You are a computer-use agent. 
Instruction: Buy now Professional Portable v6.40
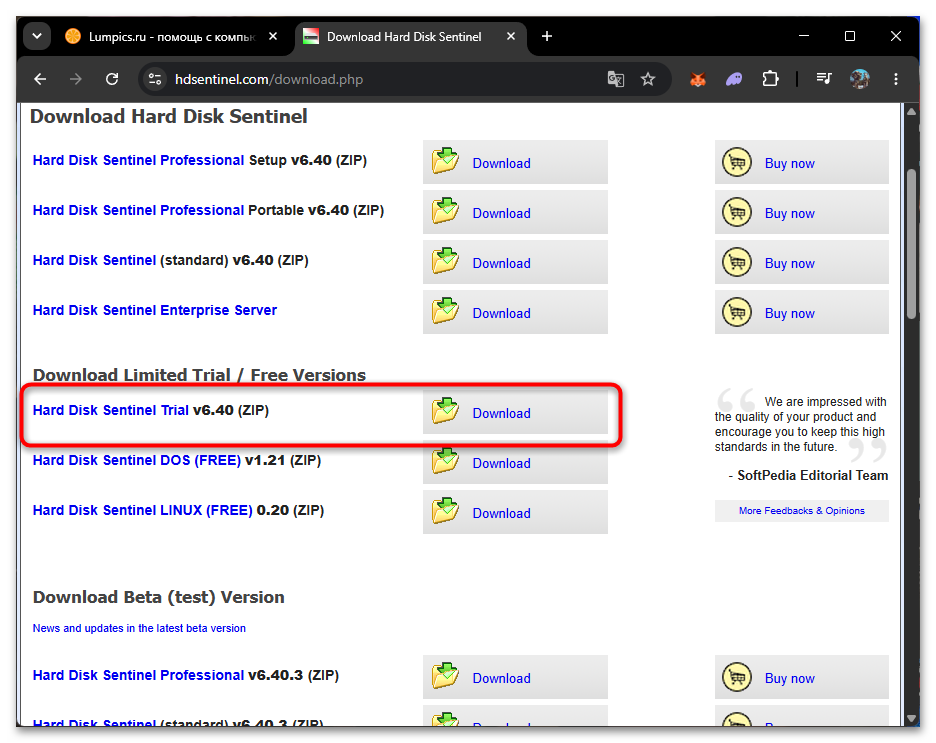[802, 212]
